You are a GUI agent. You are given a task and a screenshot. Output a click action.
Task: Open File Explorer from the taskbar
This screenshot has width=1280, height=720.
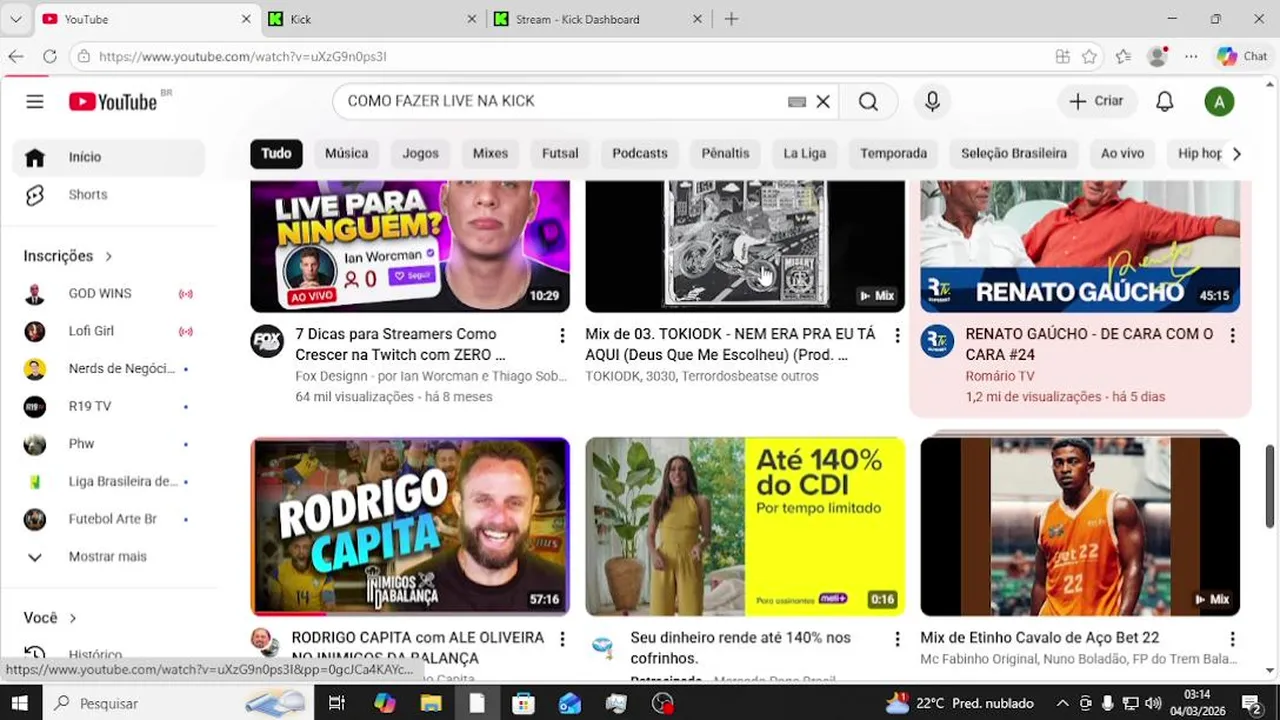click(431, 703)
